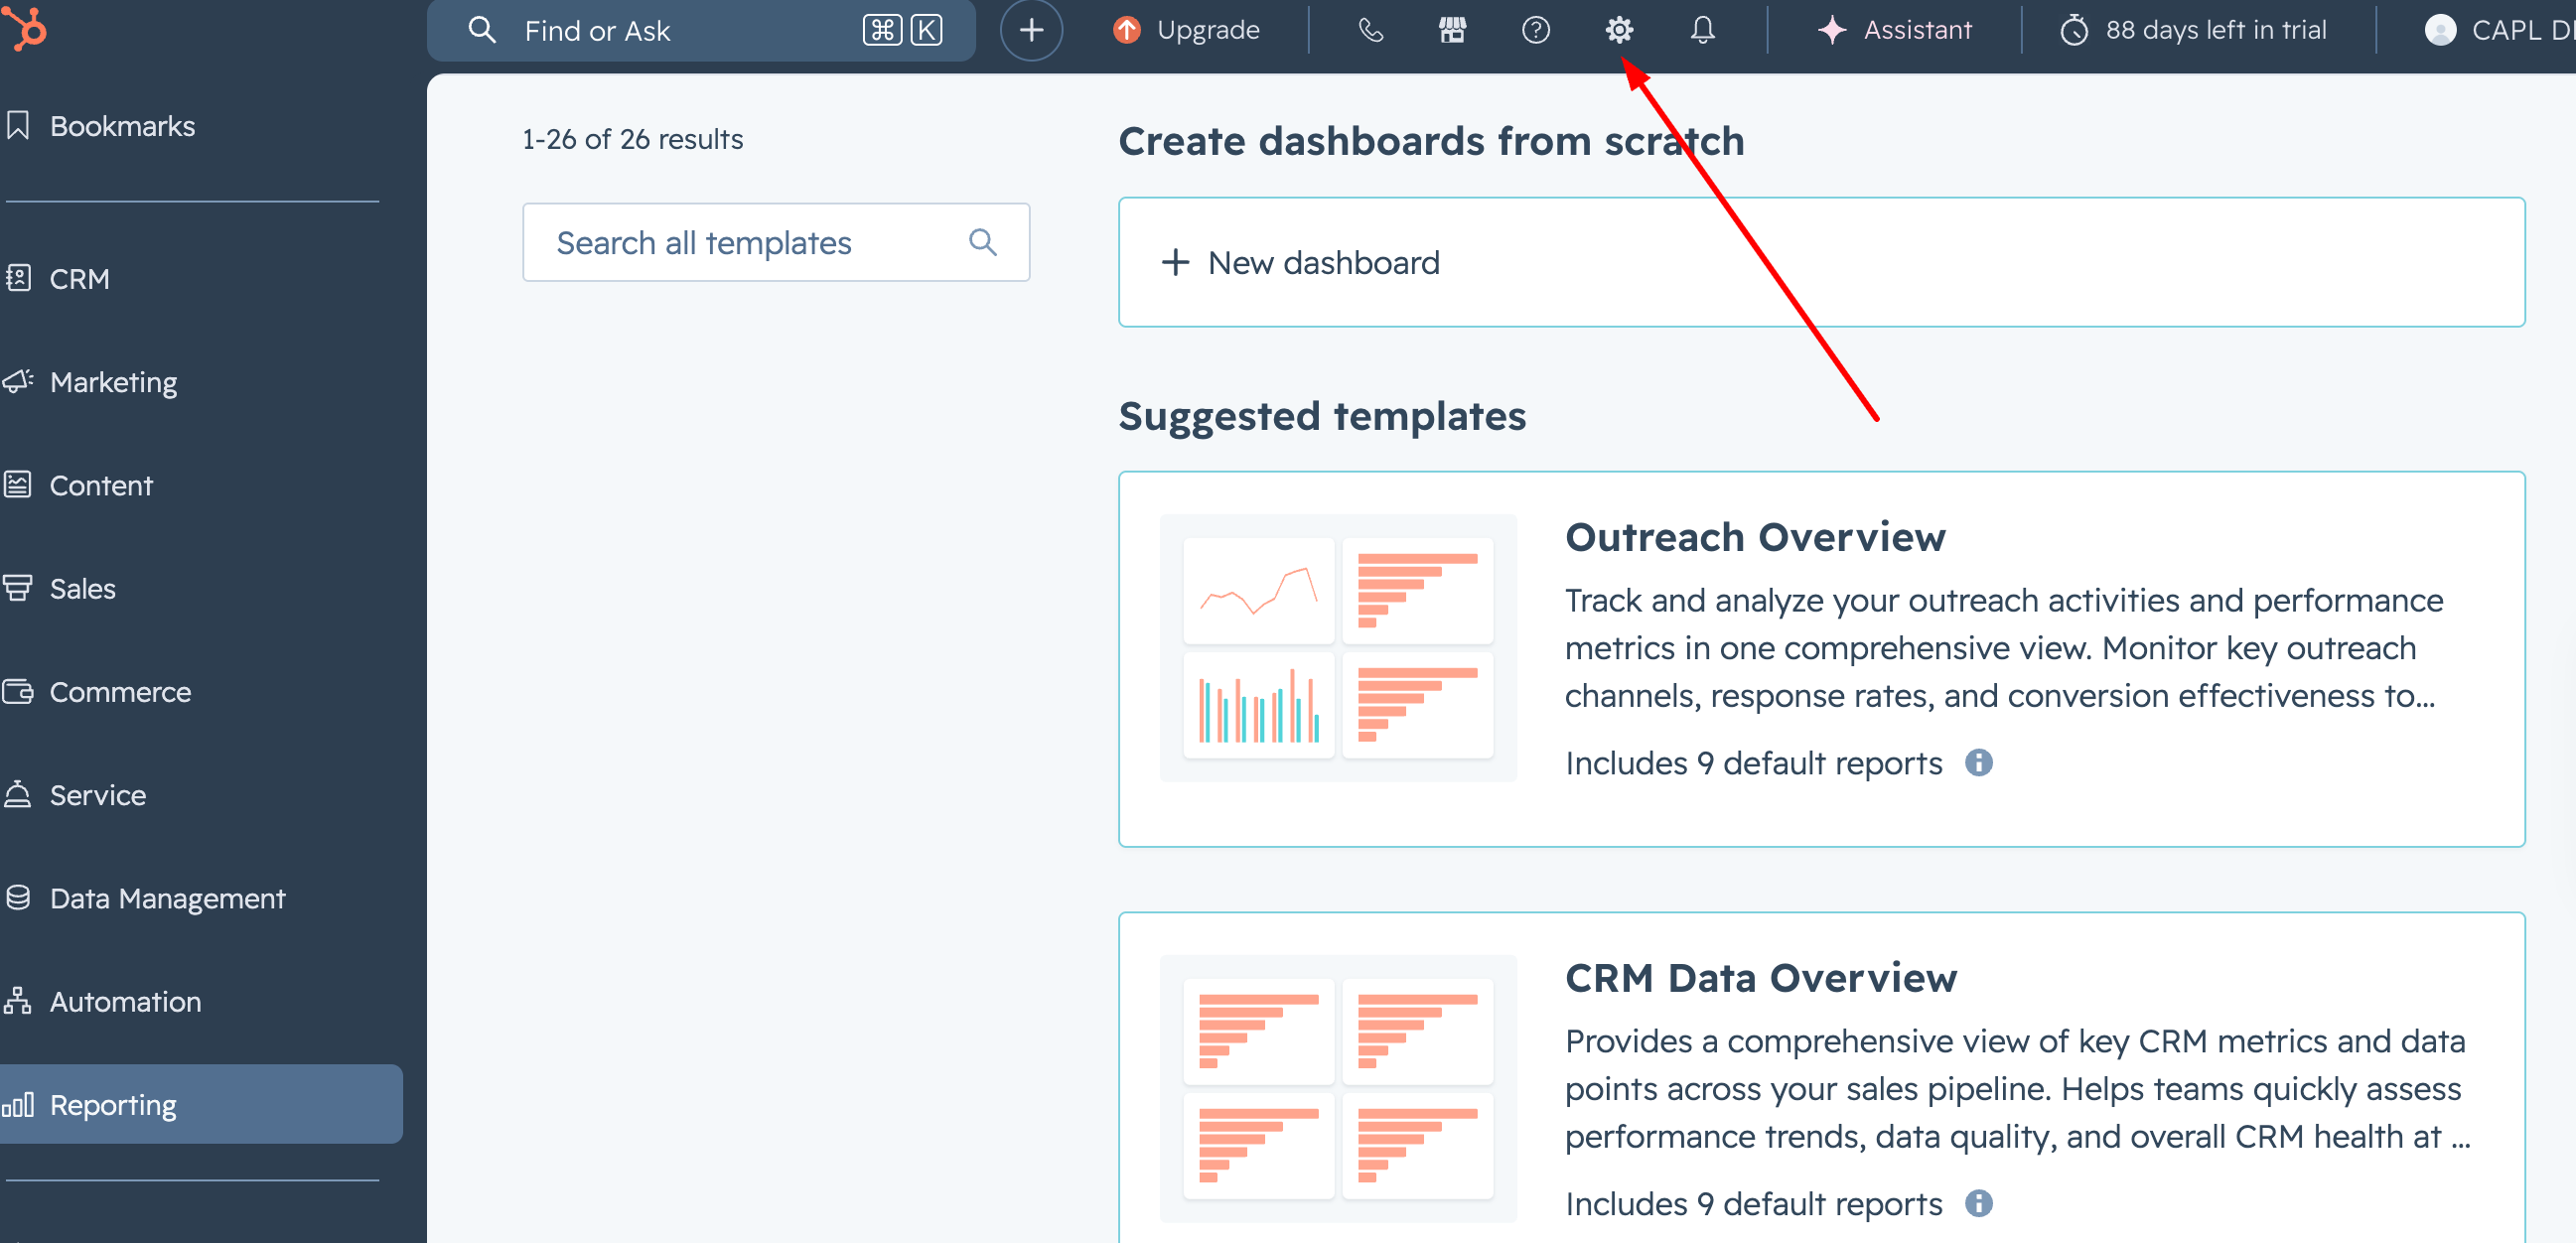Image resolution: width=2576 pixels, height=1243 pixels.
Task: Click magnifier icon in template search box
Action: 982,242
